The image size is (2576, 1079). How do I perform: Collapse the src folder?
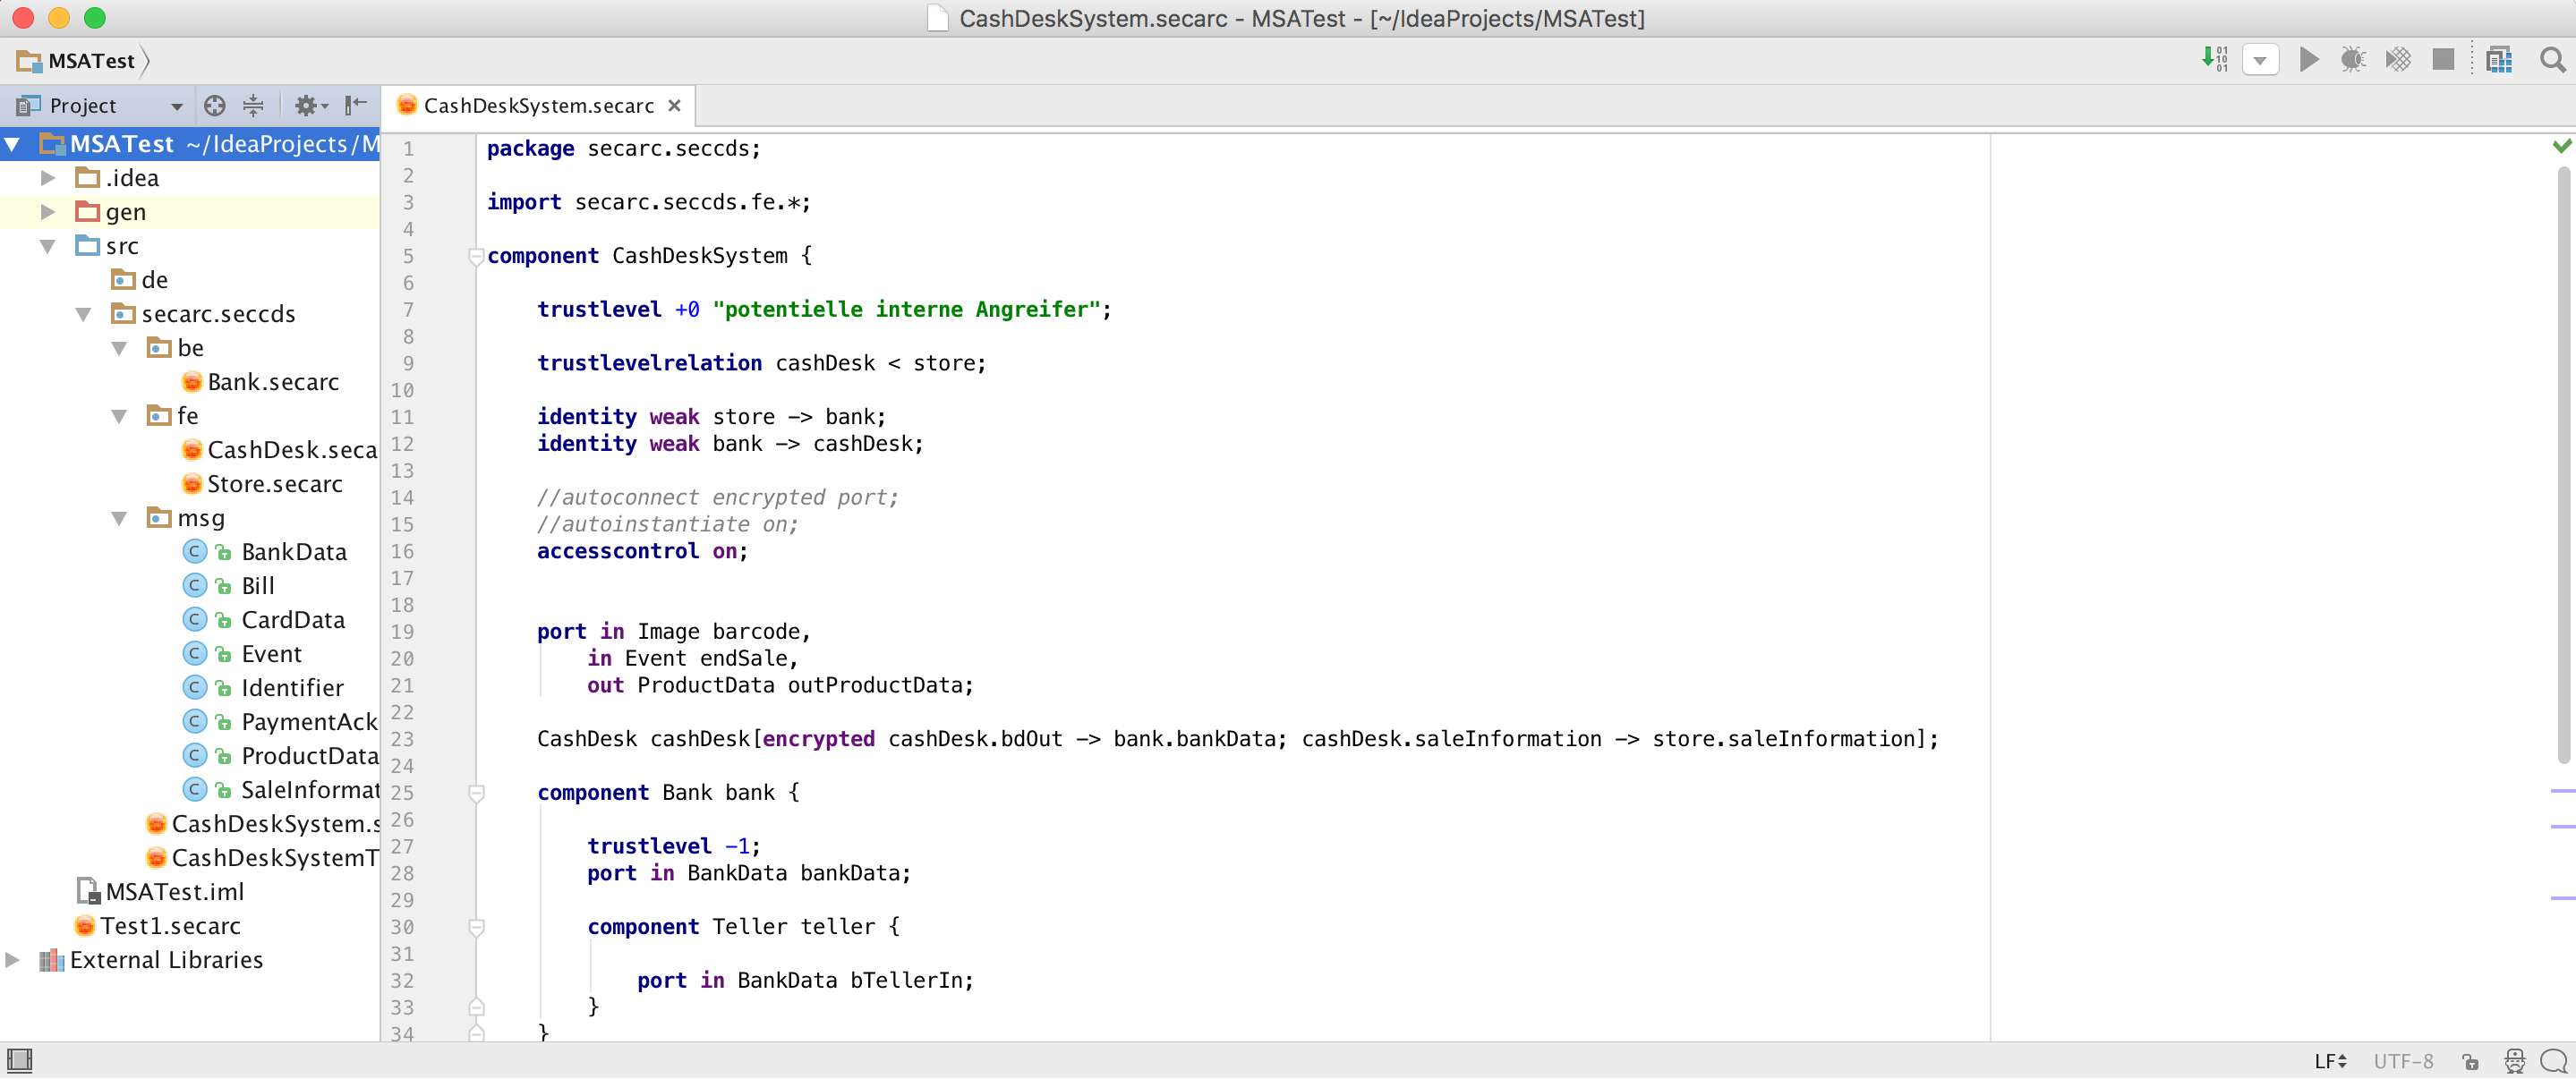click(x=47, y=246)
